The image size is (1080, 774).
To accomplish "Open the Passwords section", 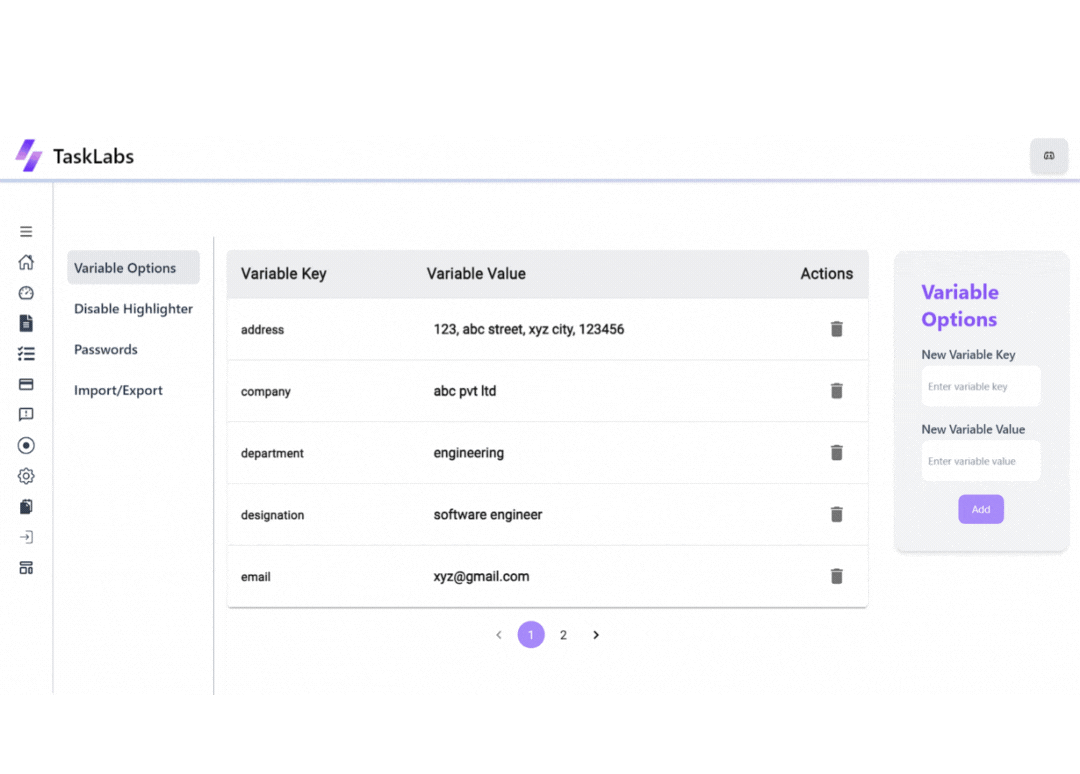I will pos(106,350).
